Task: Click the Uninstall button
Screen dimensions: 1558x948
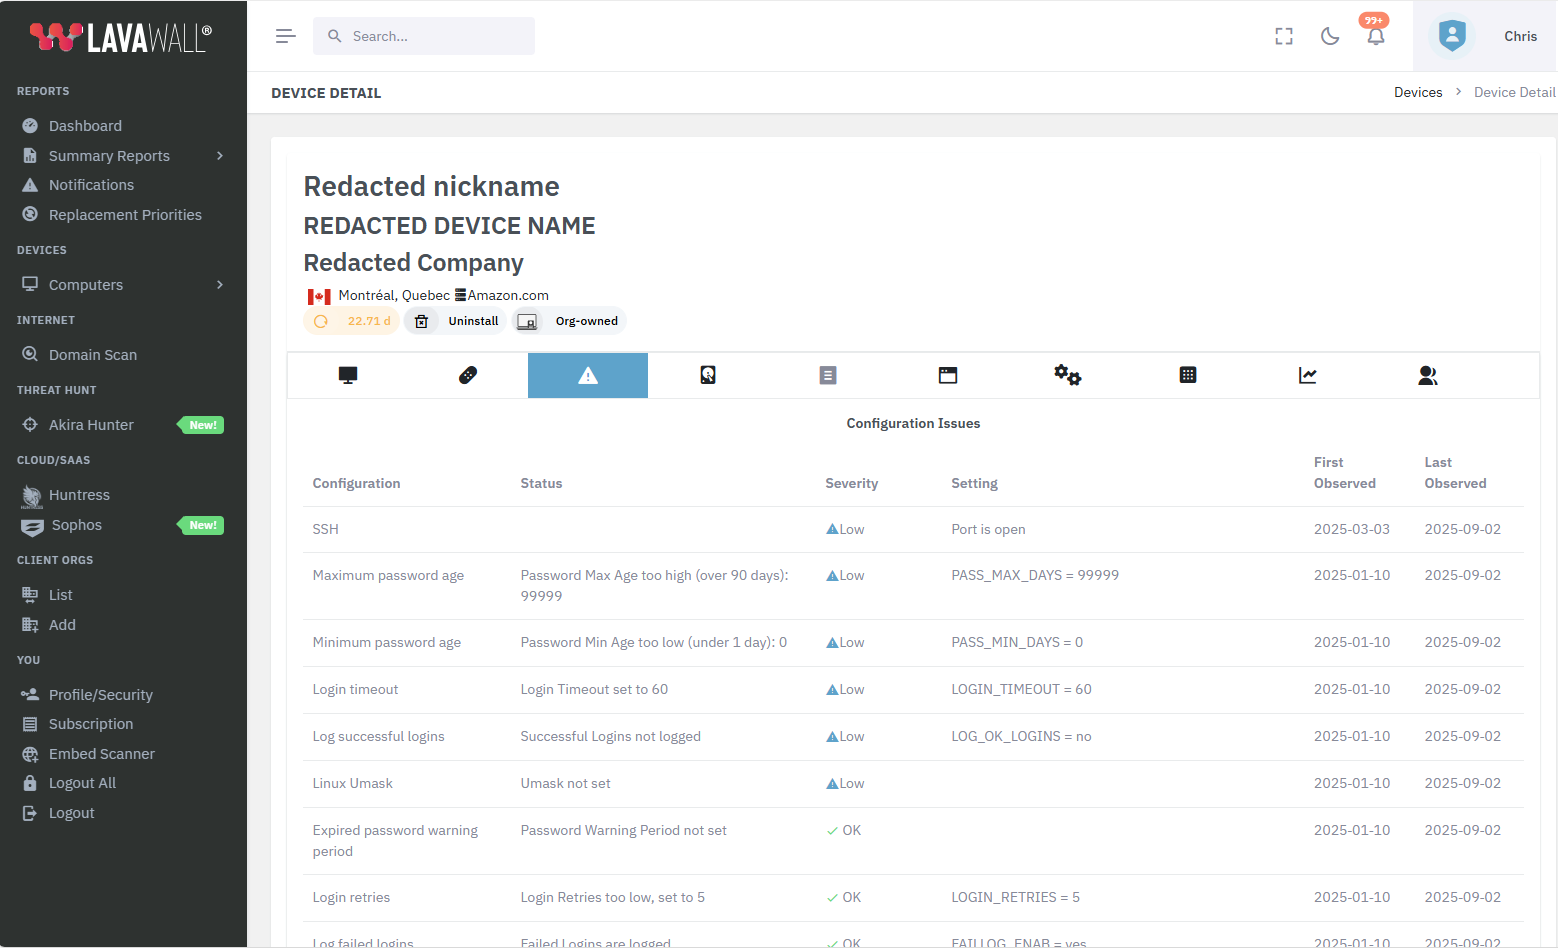Action: [457, 321]
